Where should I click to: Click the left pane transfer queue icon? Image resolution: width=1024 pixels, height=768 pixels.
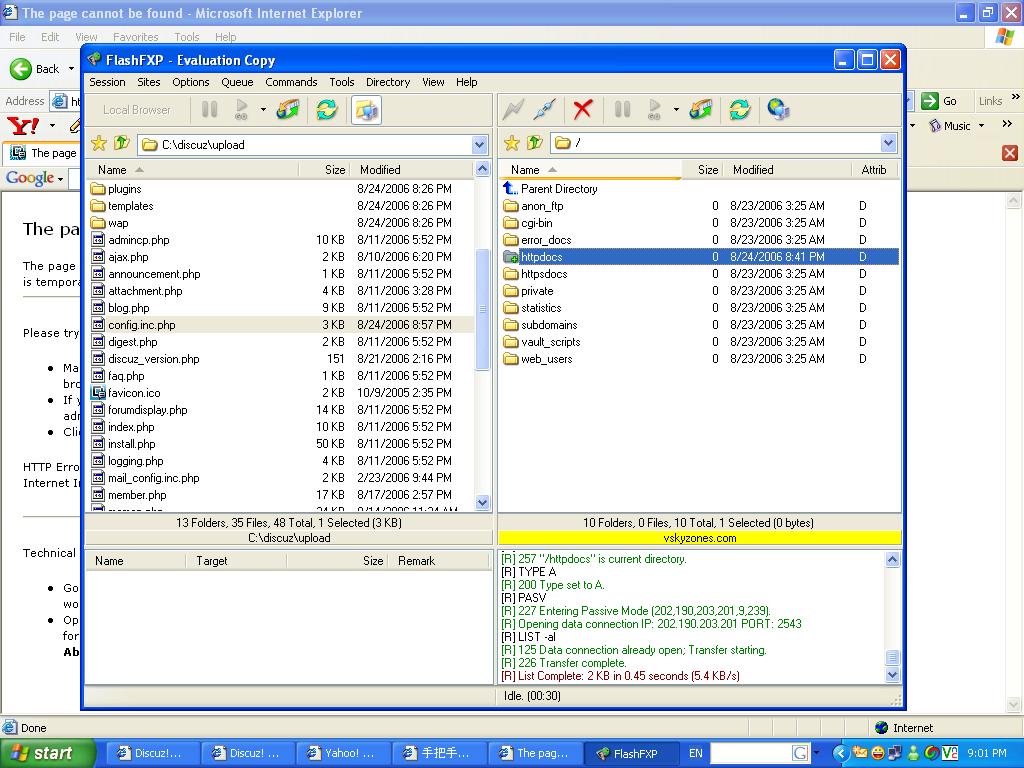pos(288,110)
